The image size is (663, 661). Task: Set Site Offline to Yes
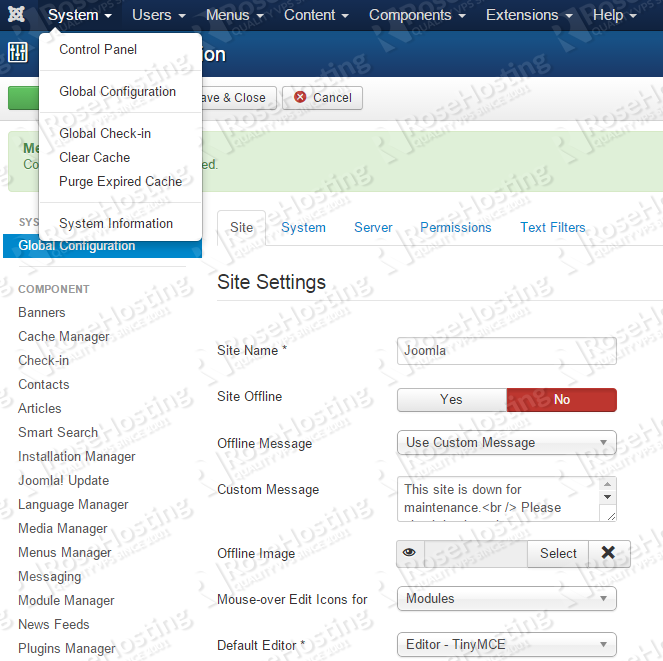tap(452, 400)
